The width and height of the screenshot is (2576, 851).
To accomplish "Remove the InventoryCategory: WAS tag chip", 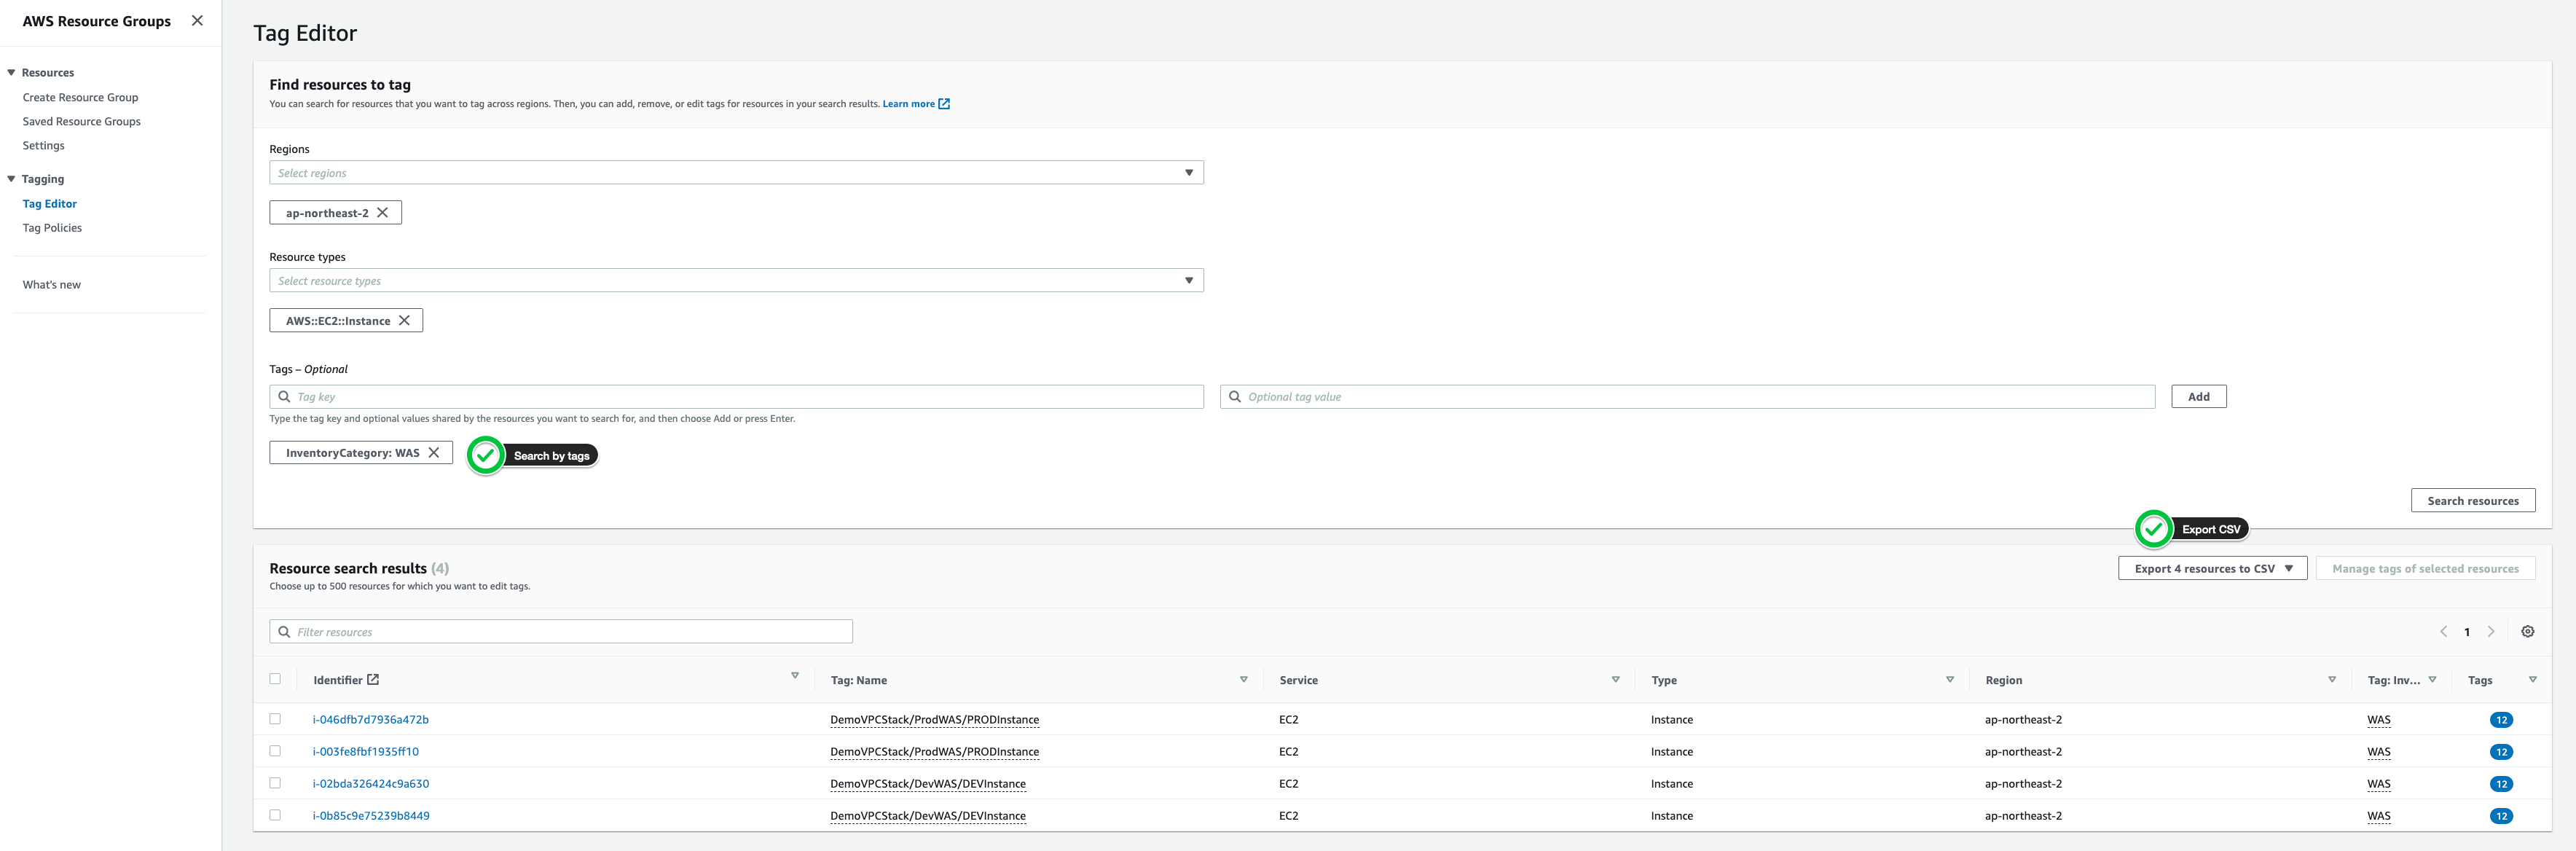I will [x=434, y=453].
